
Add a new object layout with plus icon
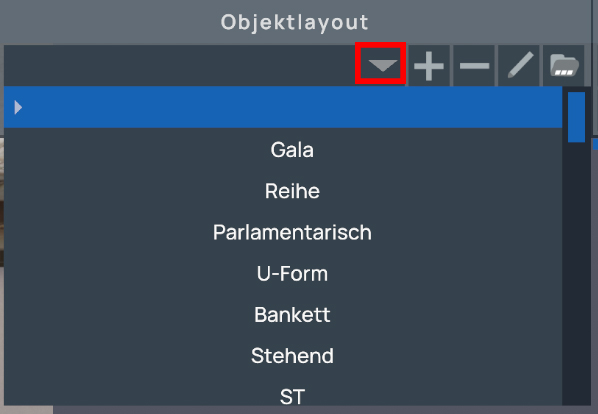coord(429,66)
